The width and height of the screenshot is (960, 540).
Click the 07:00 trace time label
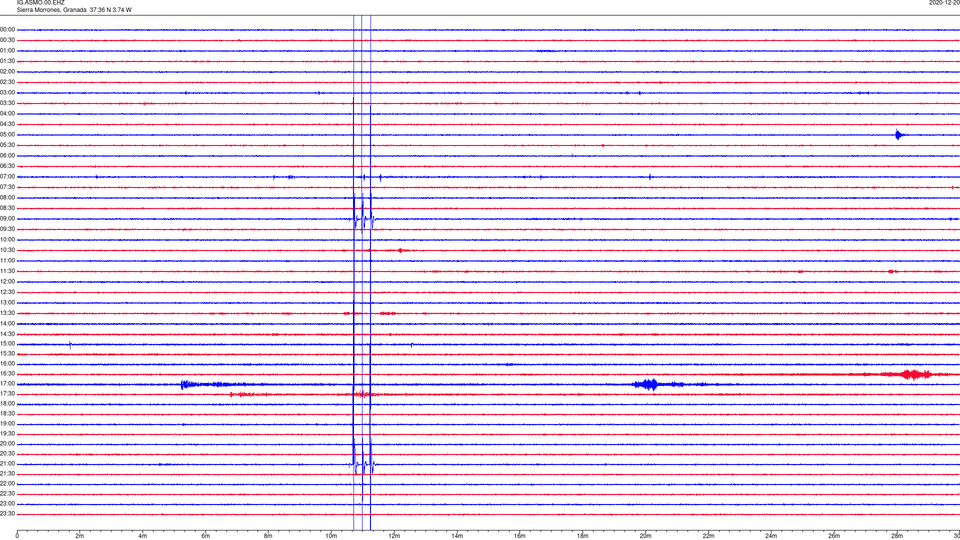tap(7, 176)
